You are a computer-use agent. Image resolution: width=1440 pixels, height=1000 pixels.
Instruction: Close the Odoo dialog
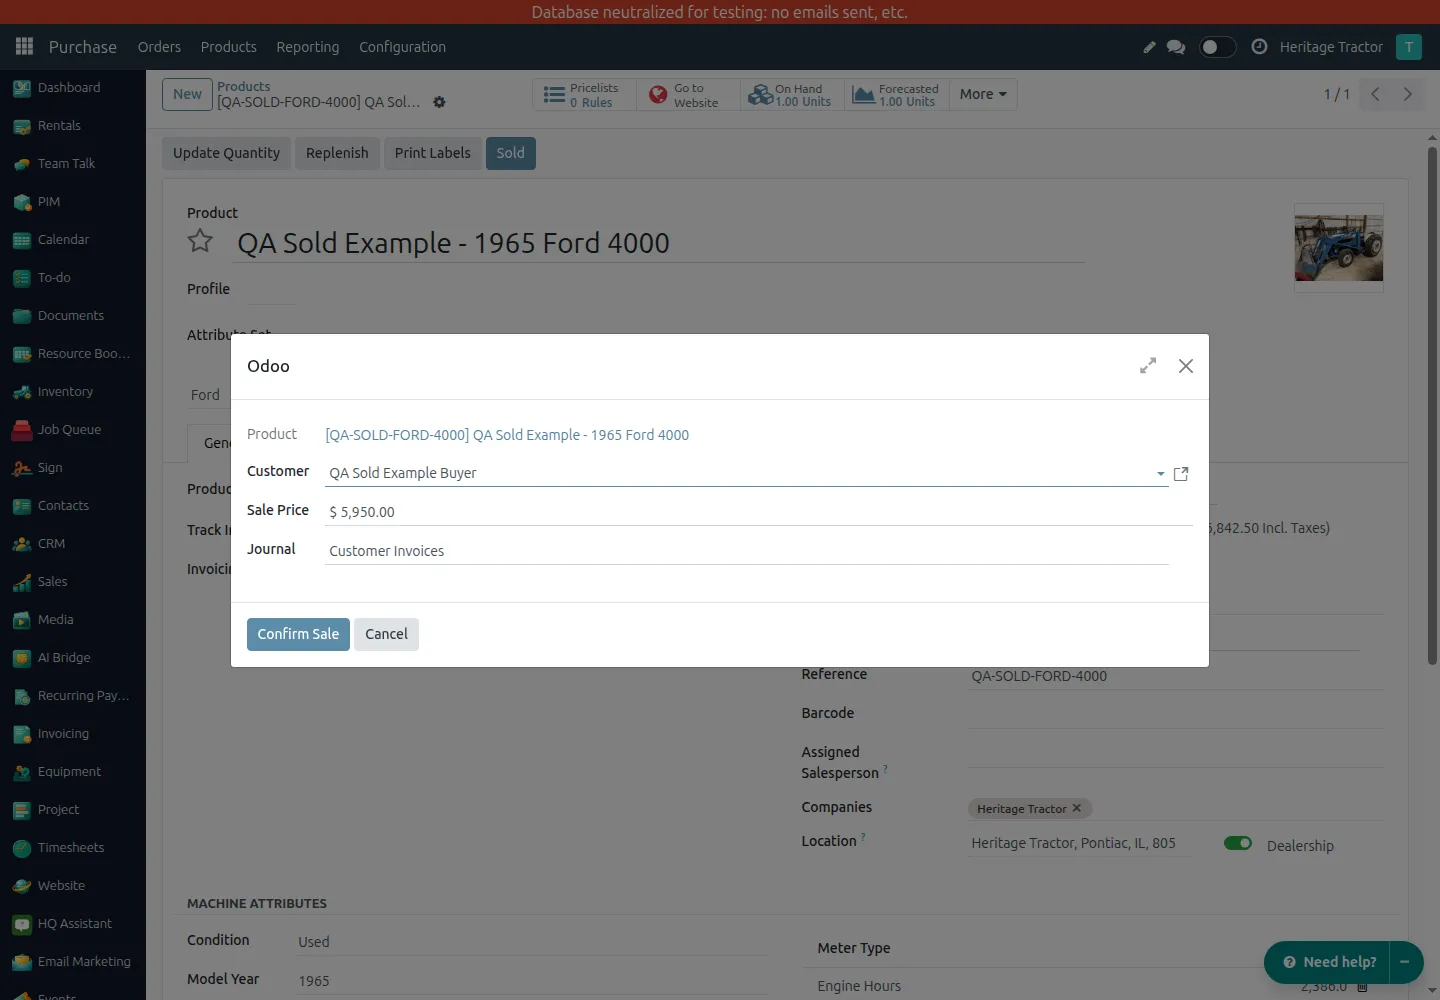coord(1186,366)
